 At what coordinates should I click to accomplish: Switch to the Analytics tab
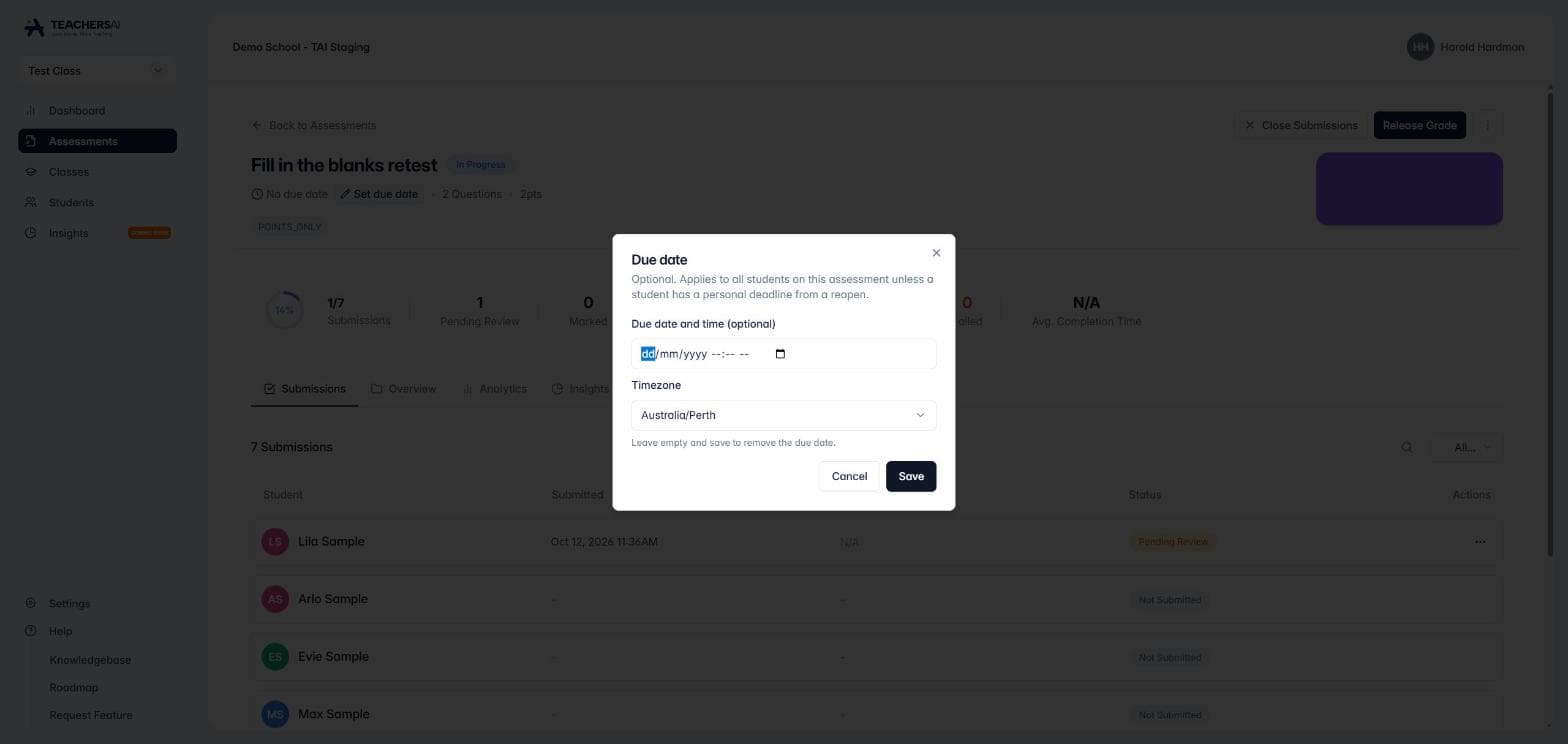coord(494,389)
